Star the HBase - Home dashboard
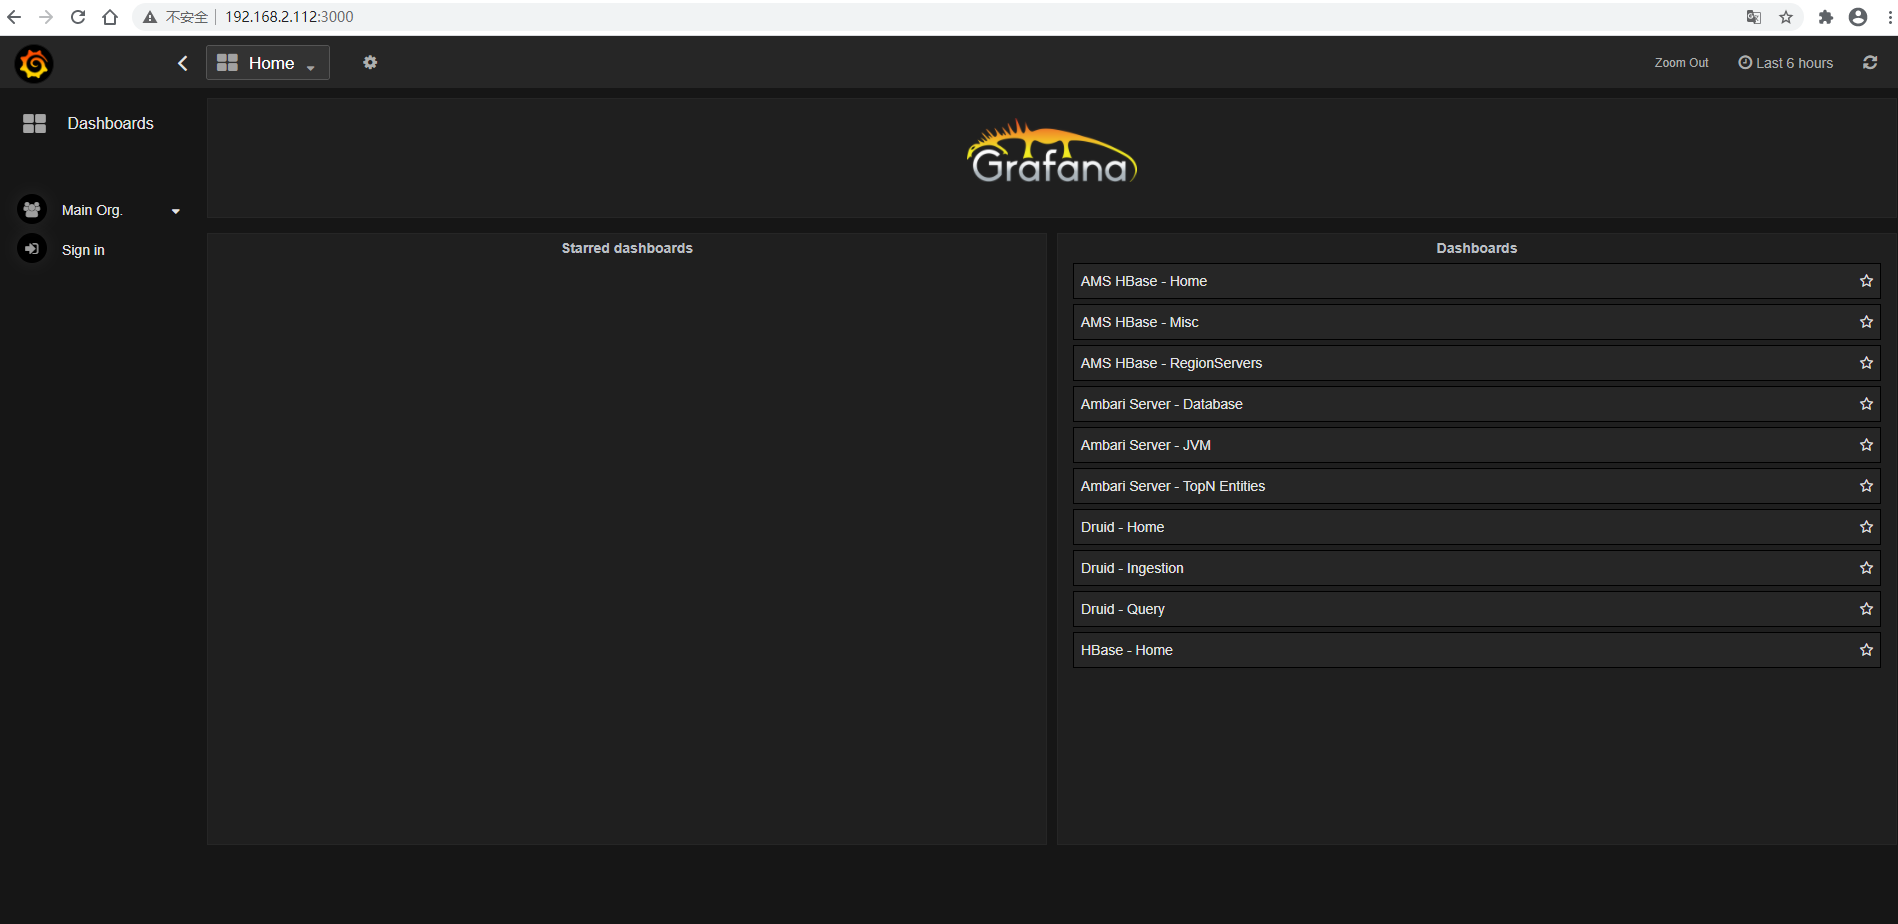The image size is (1898, 924). (1866, 650)
